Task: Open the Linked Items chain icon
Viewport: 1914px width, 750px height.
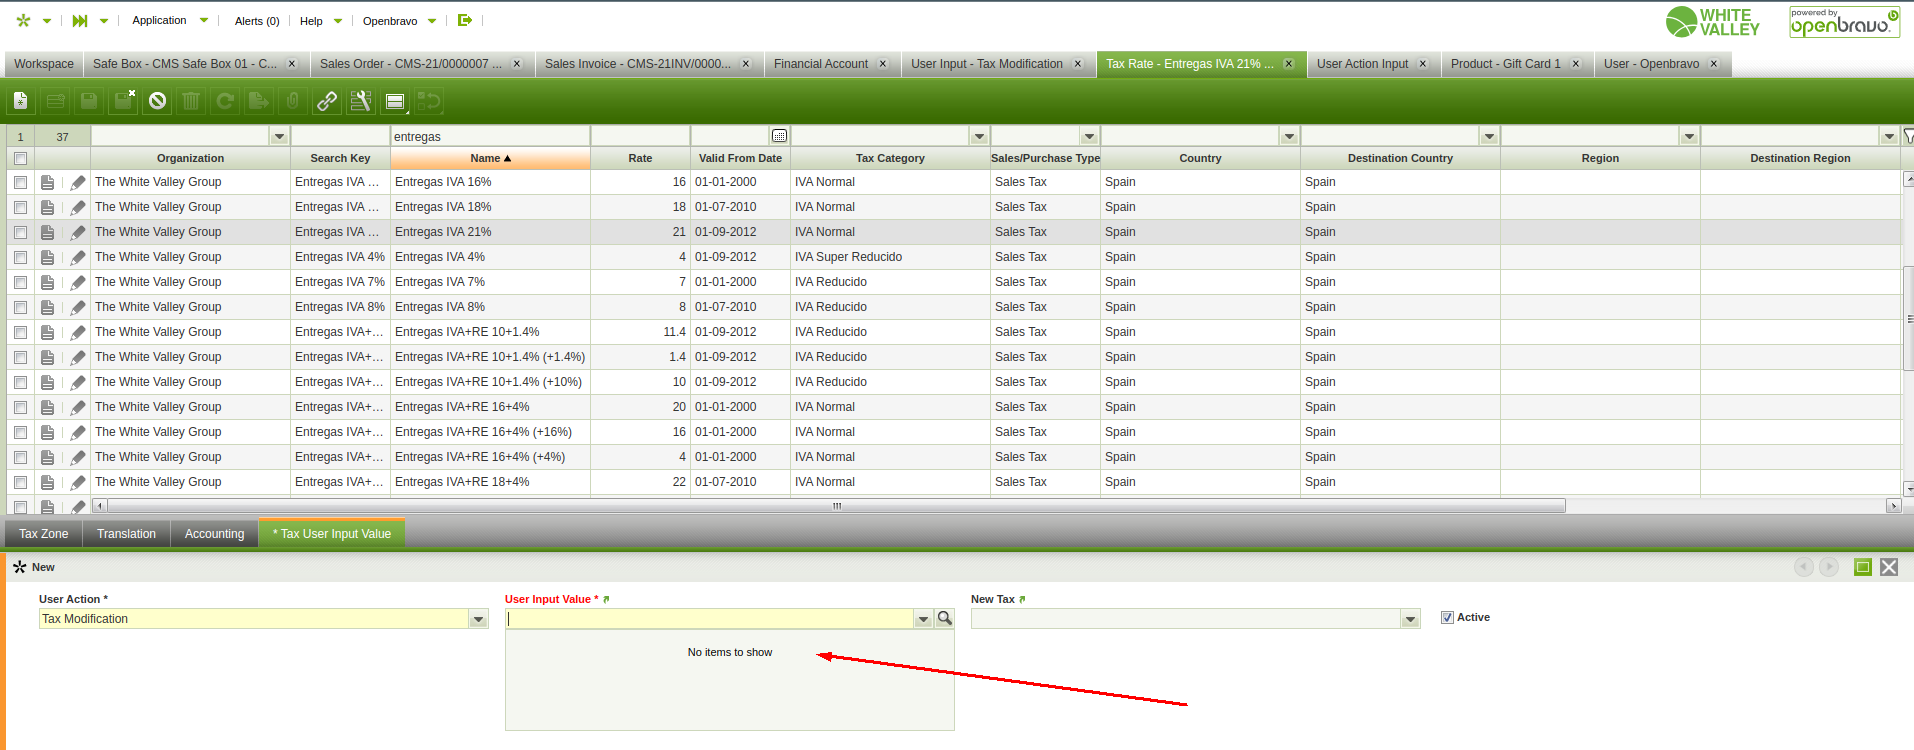Action: tap(327, 101)
